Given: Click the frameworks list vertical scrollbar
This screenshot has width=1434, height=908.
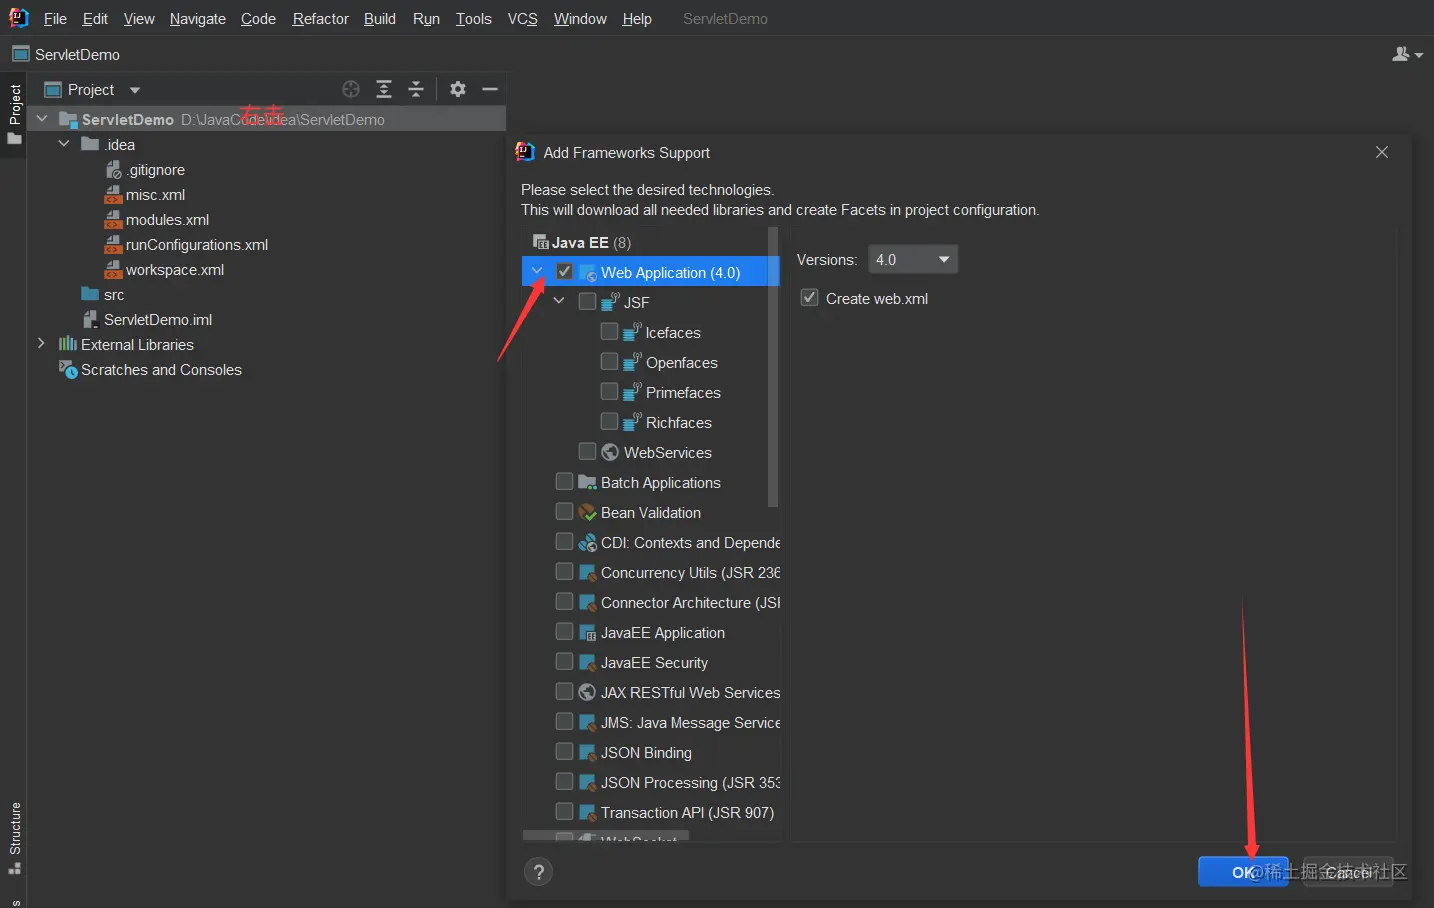Looking at the screenshot, I should (x=773, y=368).
